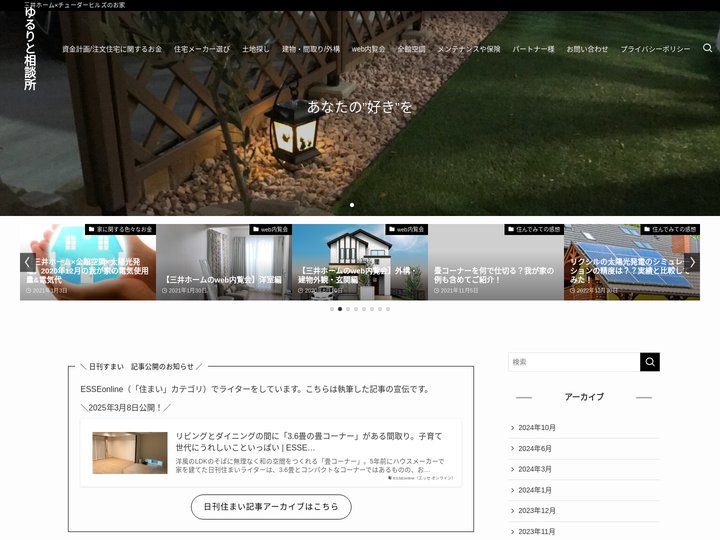Image resolution: width=720 pixels, height=540 pixels.
Task: Open 洋室編 web内覧会 carousel card
Action: 224,262
